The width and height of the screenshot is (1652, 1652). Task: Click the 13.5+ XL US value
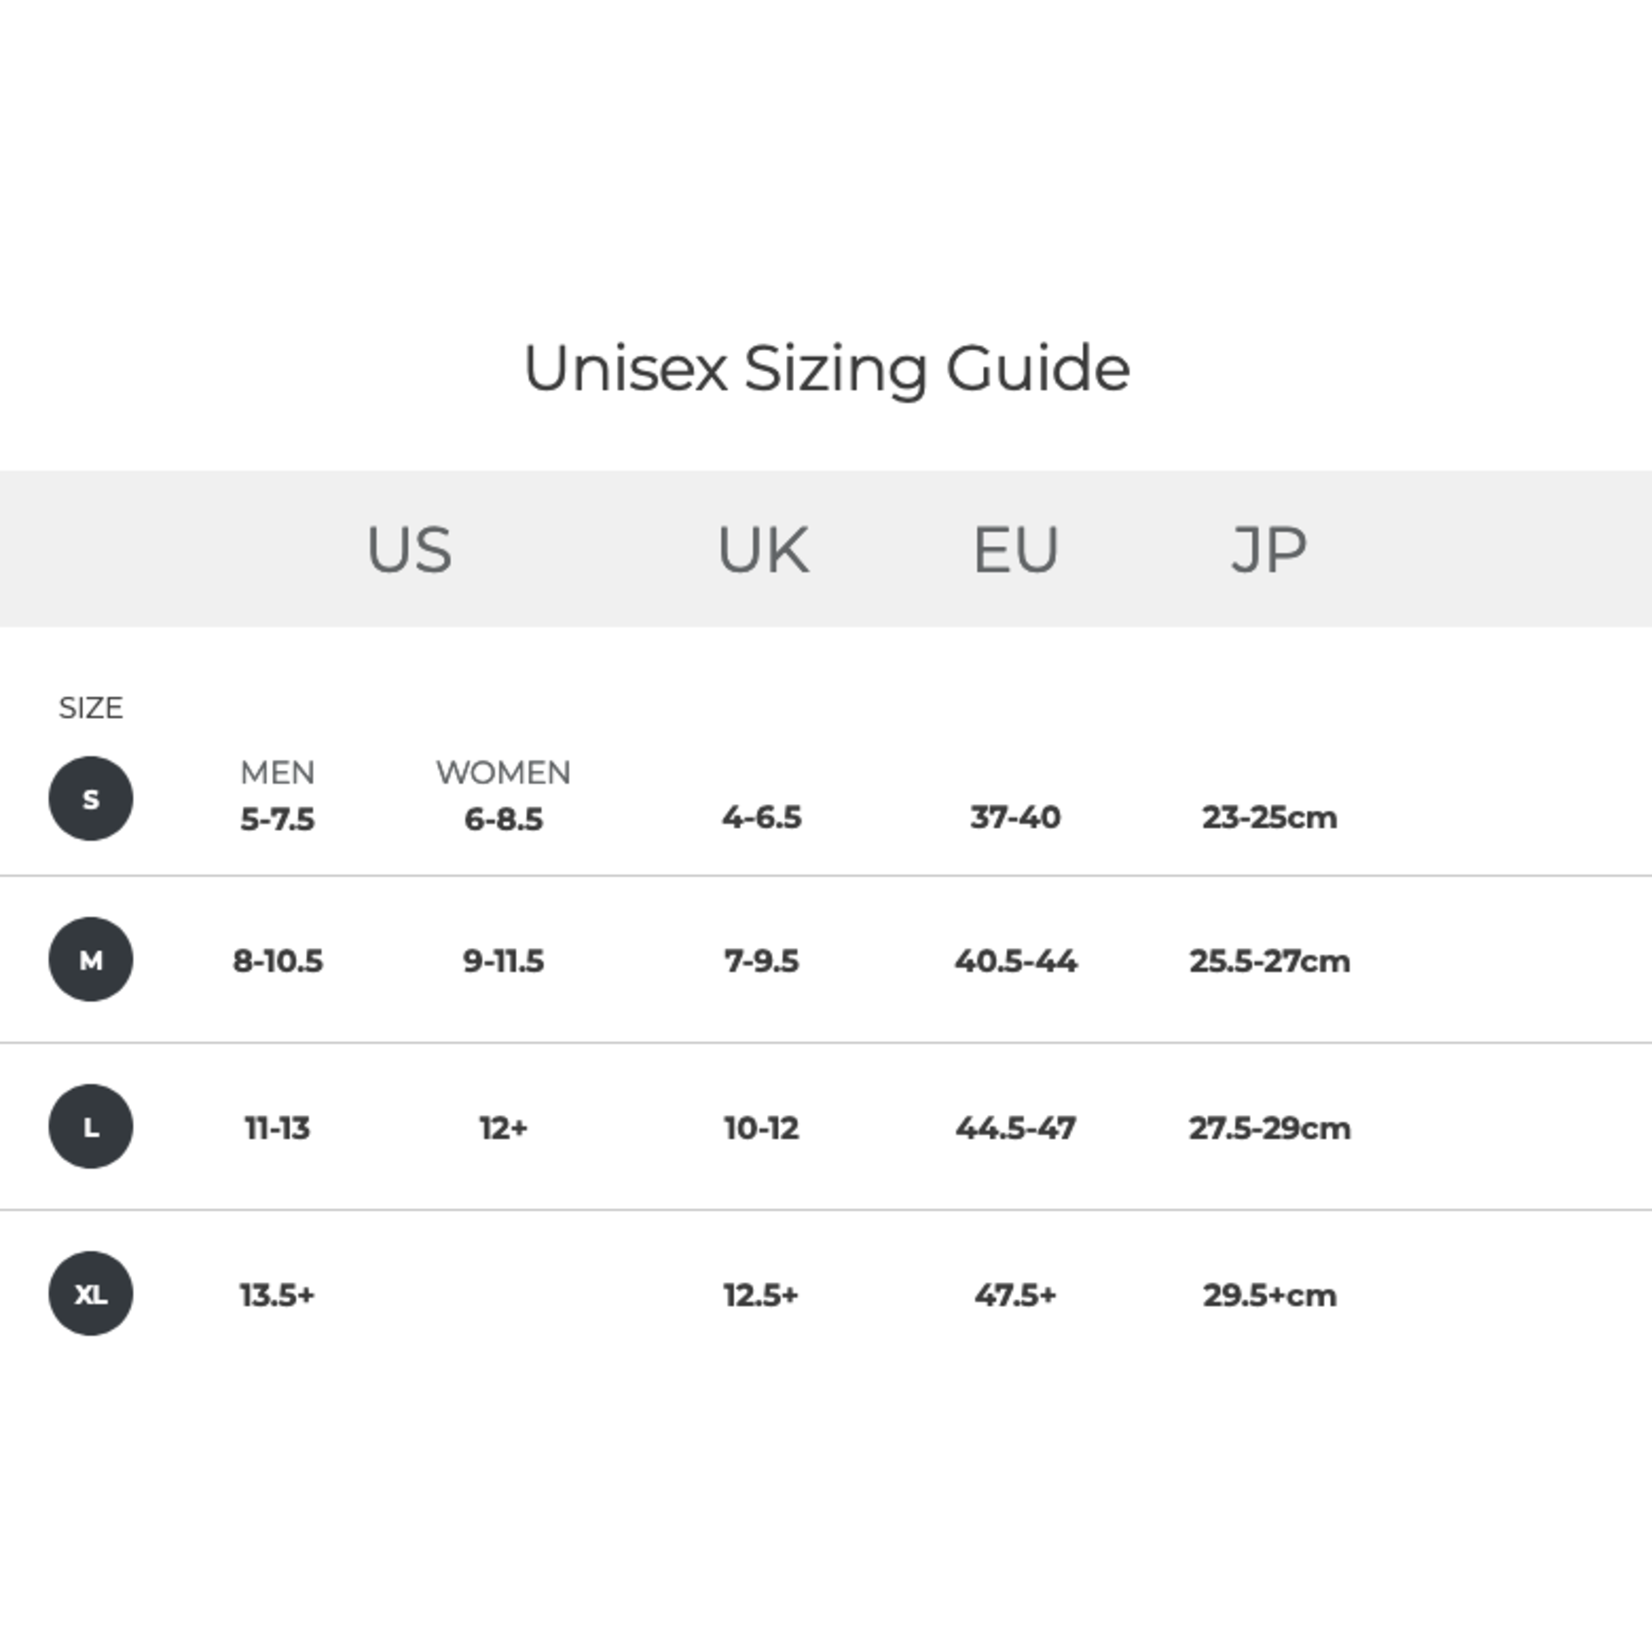coord(277,1295)
